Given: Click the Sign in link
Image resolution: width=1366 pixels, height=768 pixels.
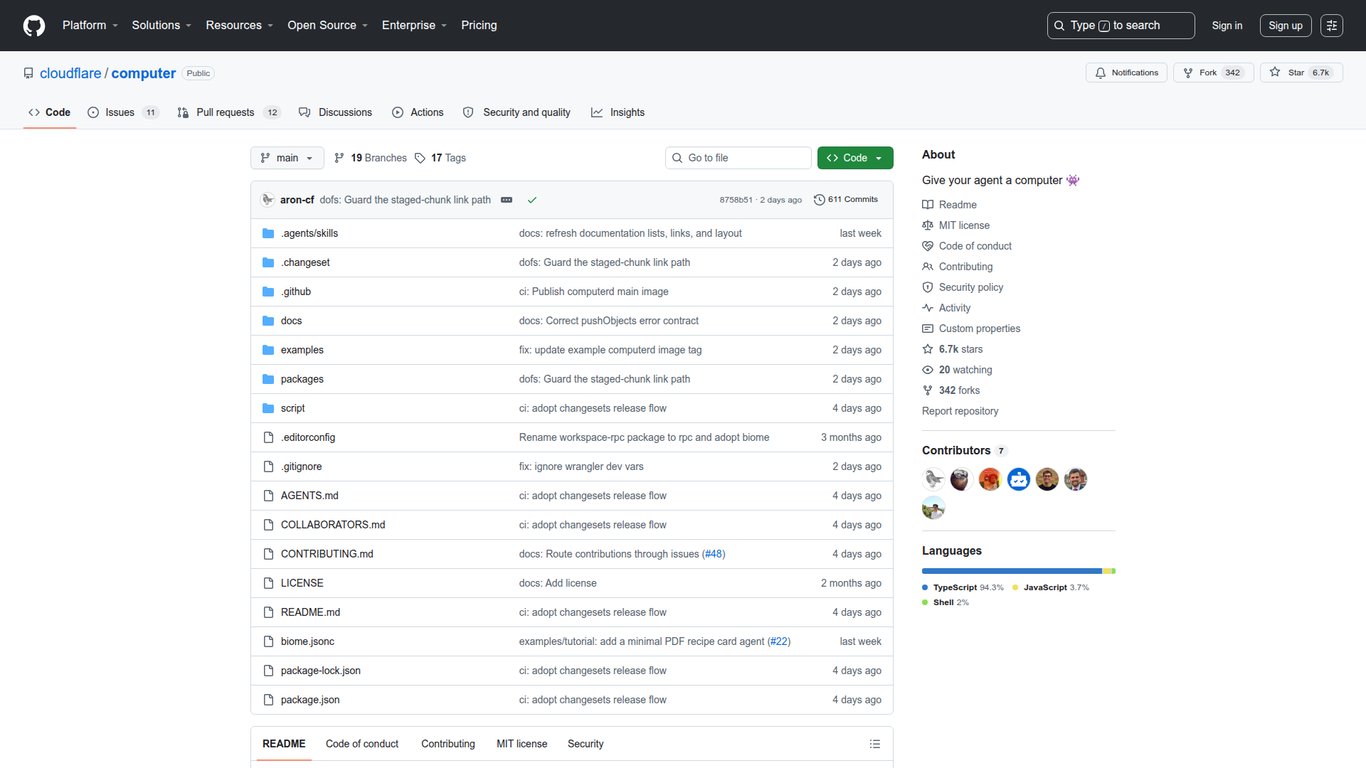Looking at the screenshot, I should pyautogui.click(x=1227, y=25).
